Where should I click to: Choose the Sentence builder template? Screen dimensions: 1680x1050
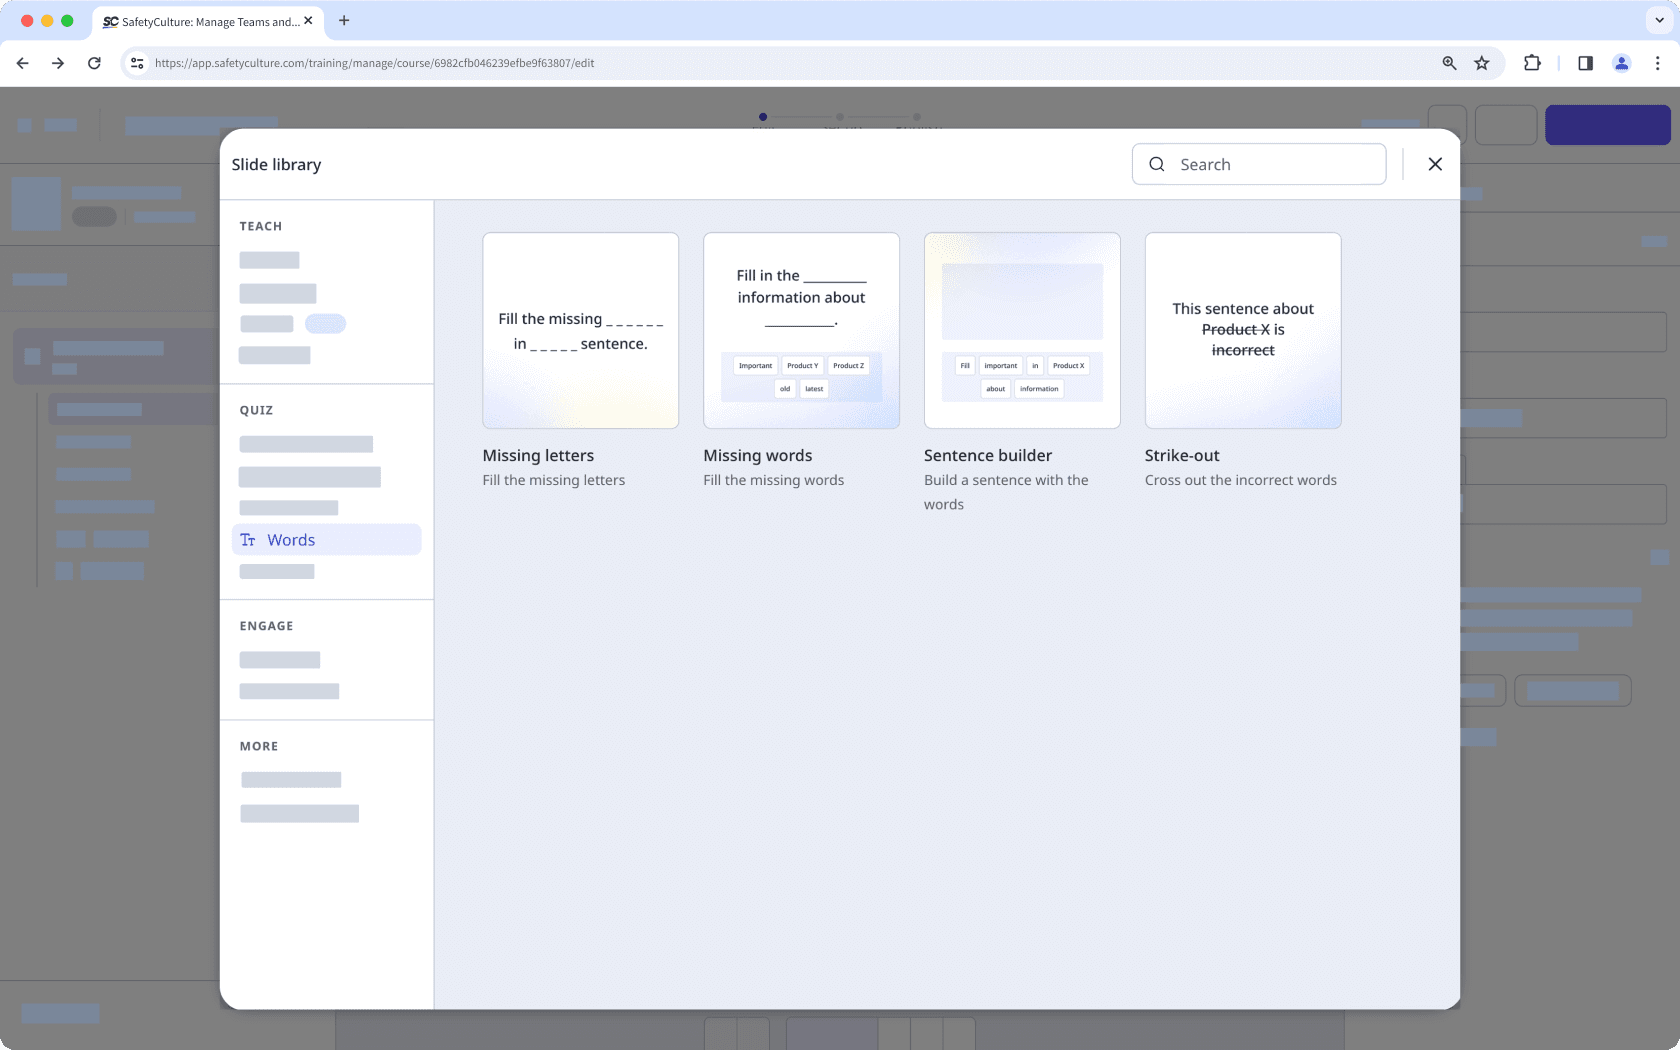coord(1022,330)
